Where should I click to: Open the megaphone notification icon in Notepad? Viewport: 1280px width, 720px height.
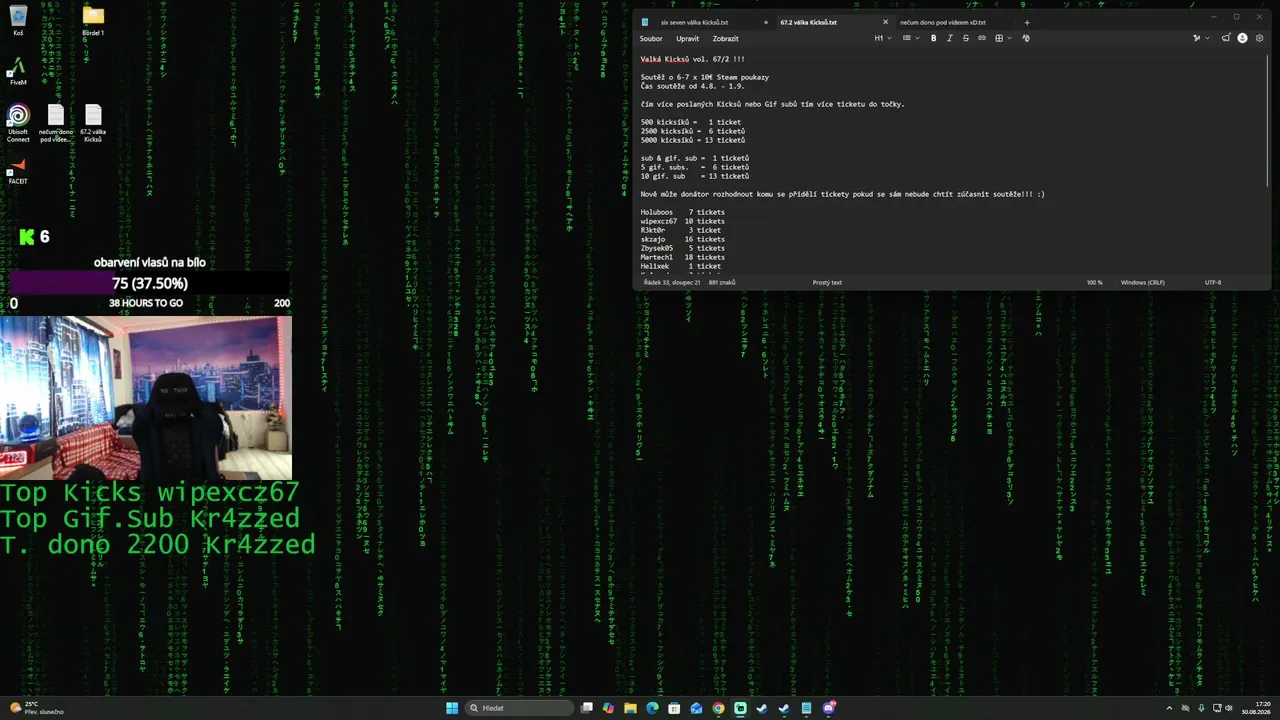(1226, 38)
